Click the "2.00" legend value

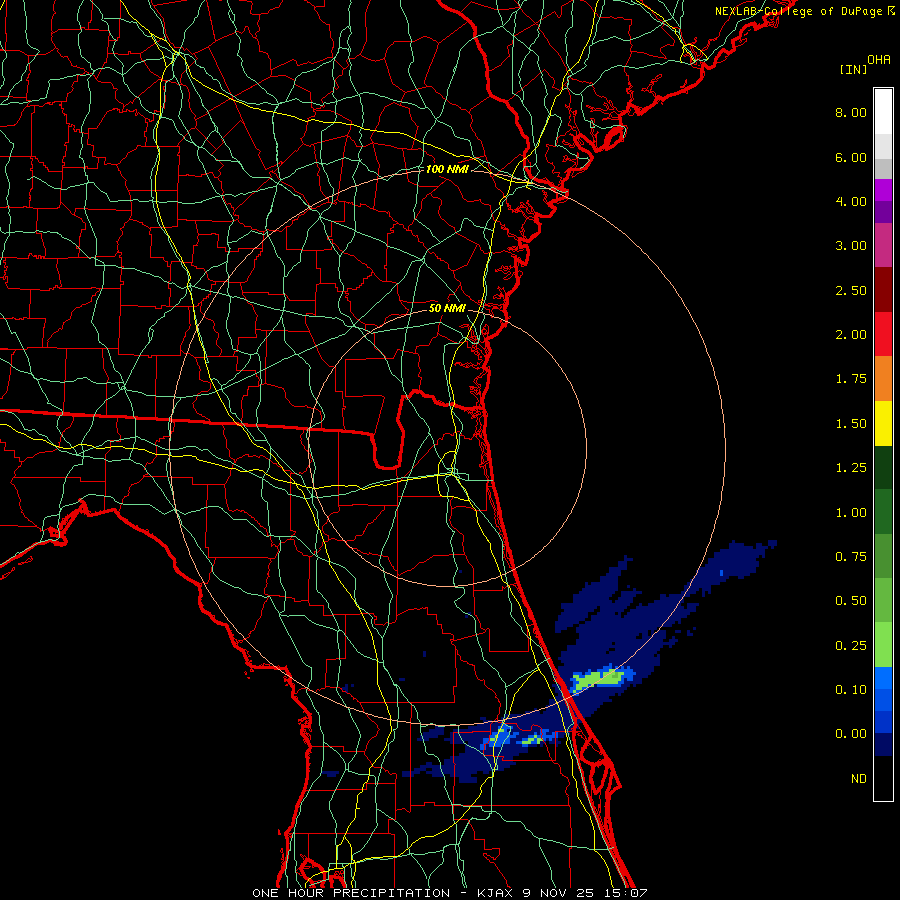[851, 335]
